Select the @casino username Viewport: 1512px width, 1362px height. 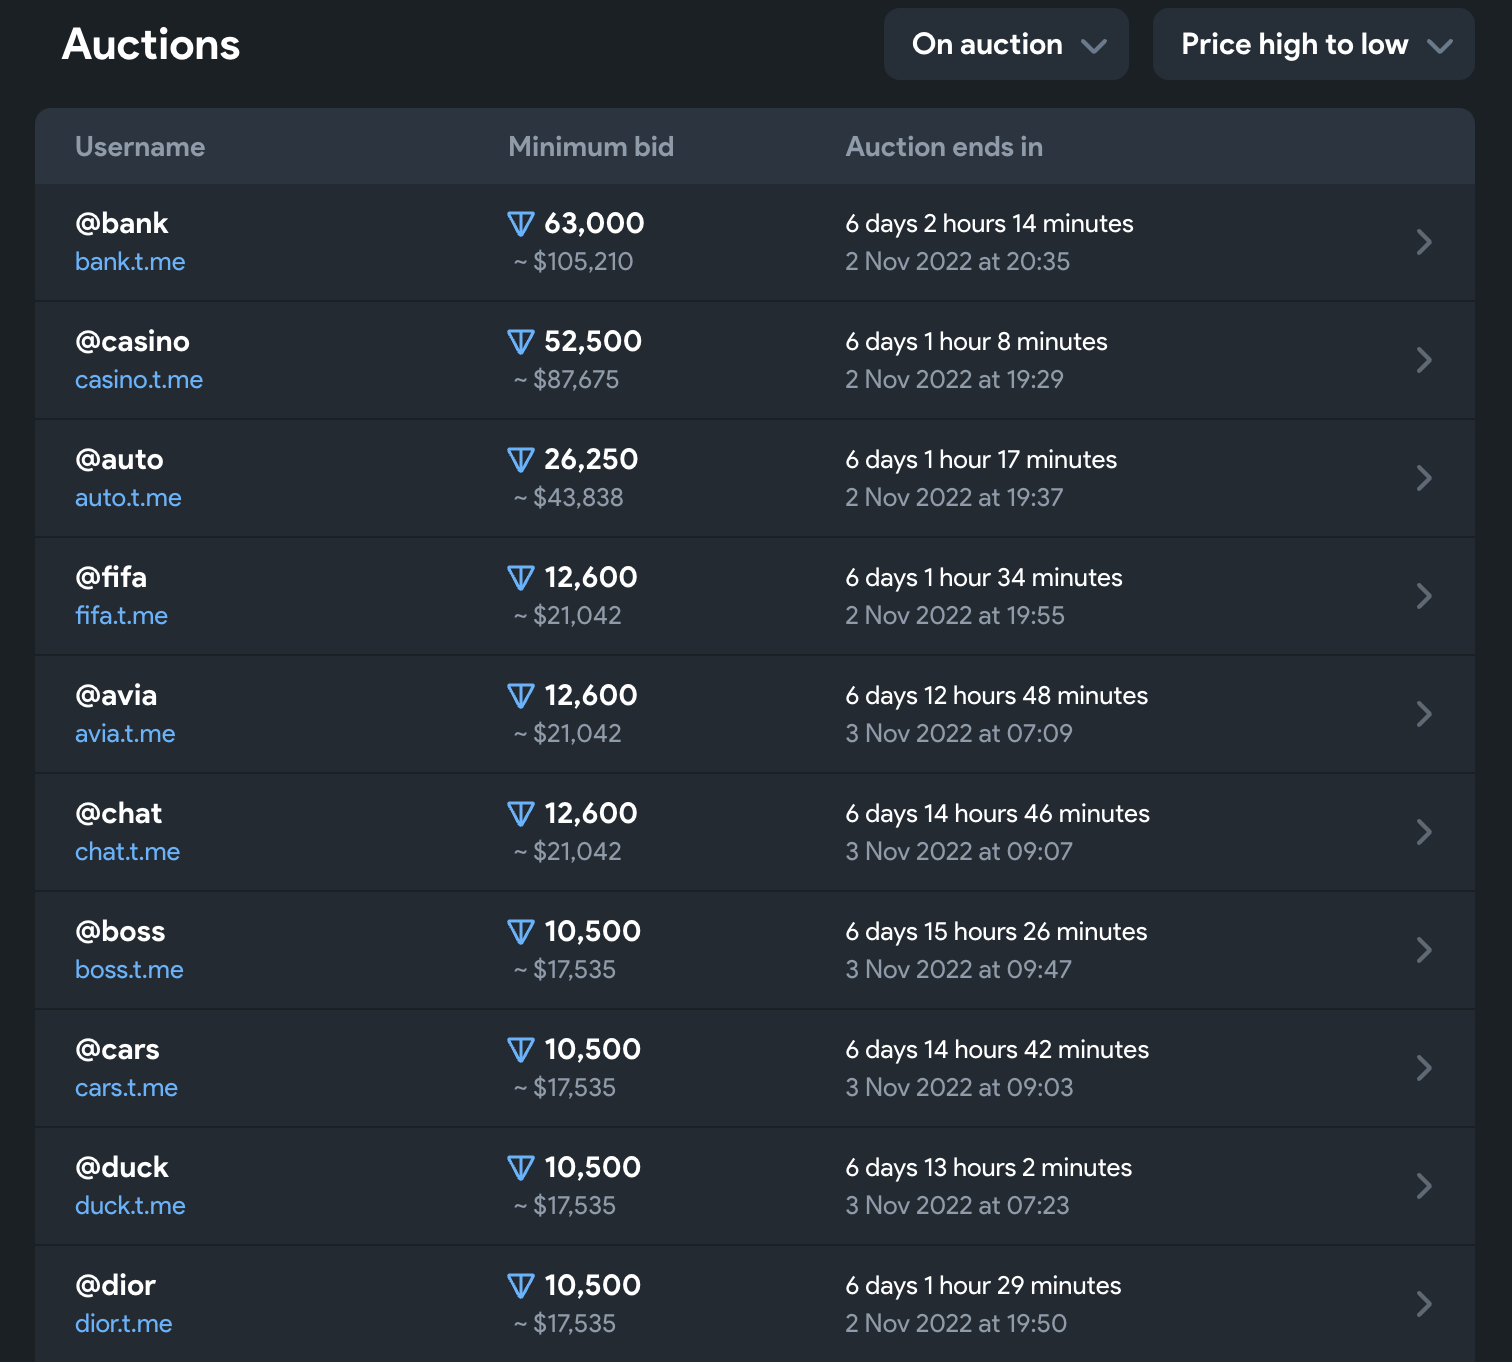(x=132, y=341)
